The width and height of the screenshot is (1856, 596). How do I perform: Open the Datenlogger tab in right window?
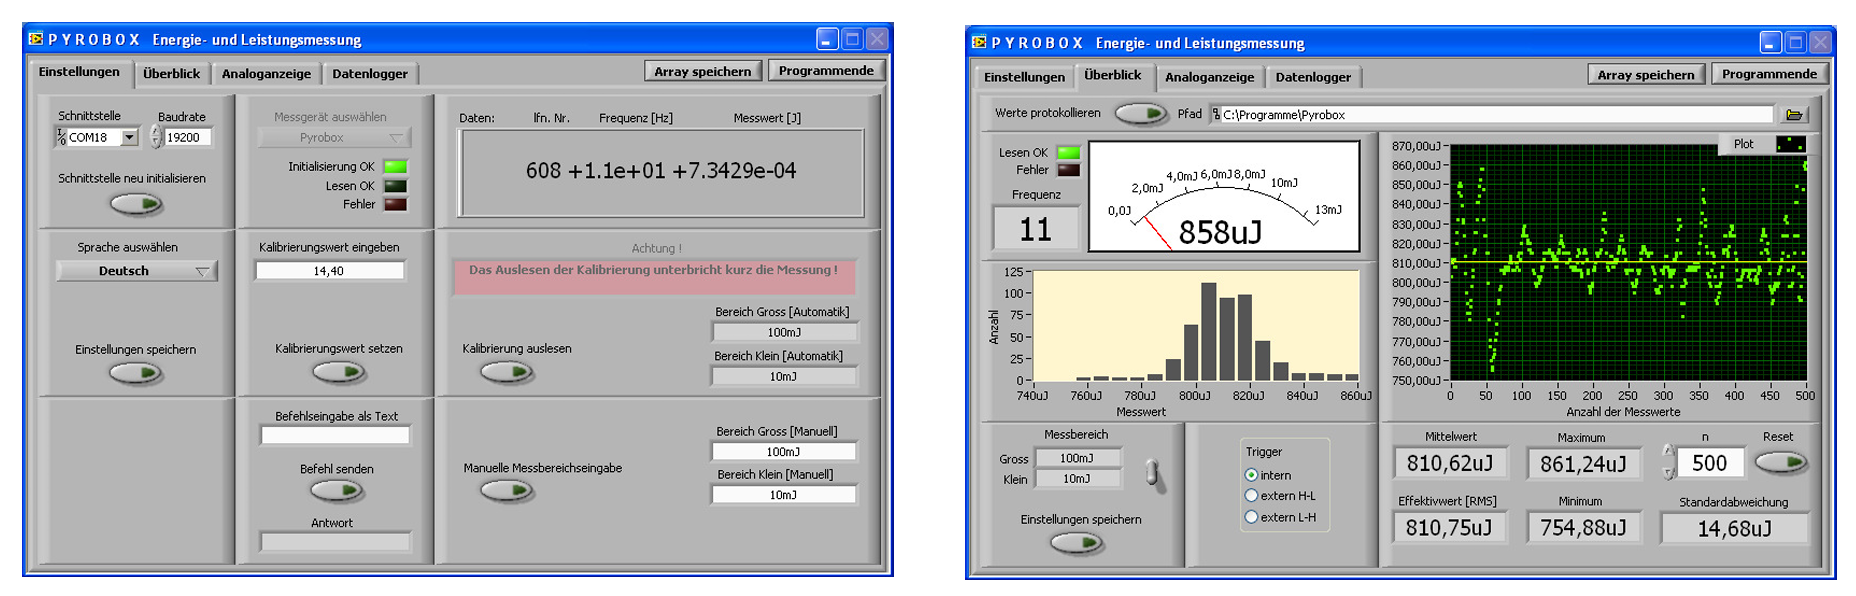click(x=1312, y=77)
